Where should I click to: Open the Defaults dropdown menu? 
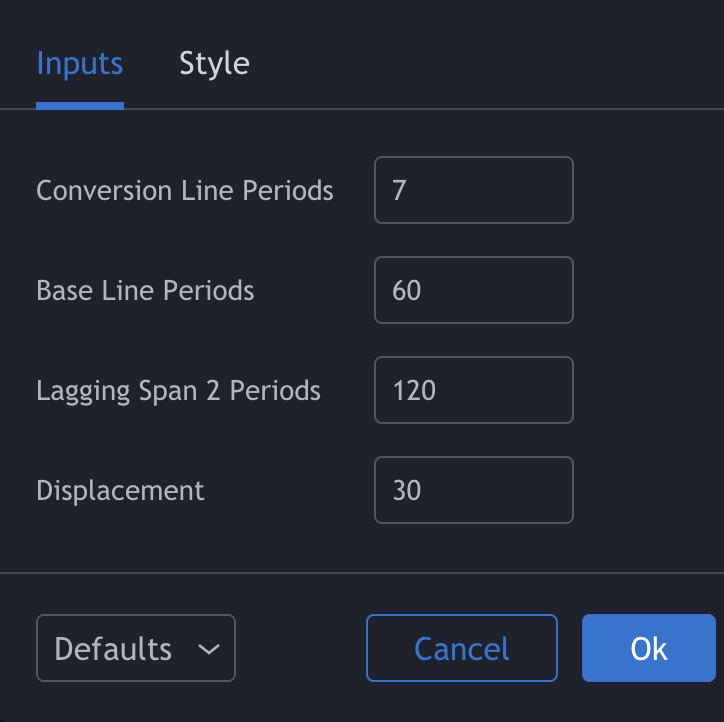136,648
